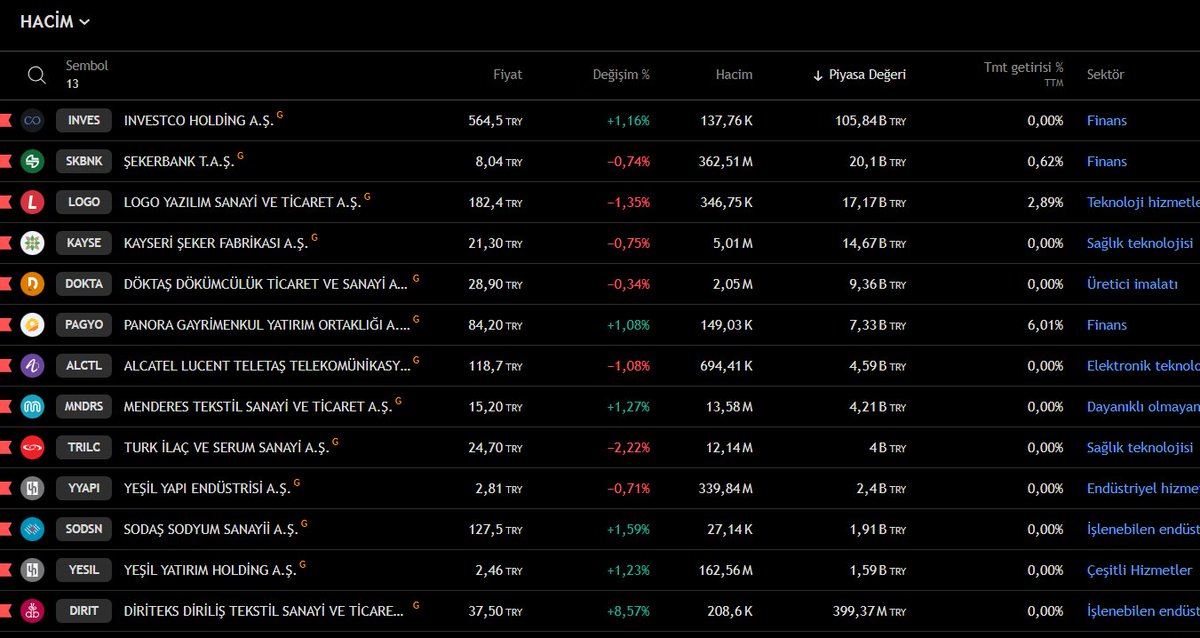
Task: Click the Yeşil Yapı logo icon
Action: [x=33, y=489]
